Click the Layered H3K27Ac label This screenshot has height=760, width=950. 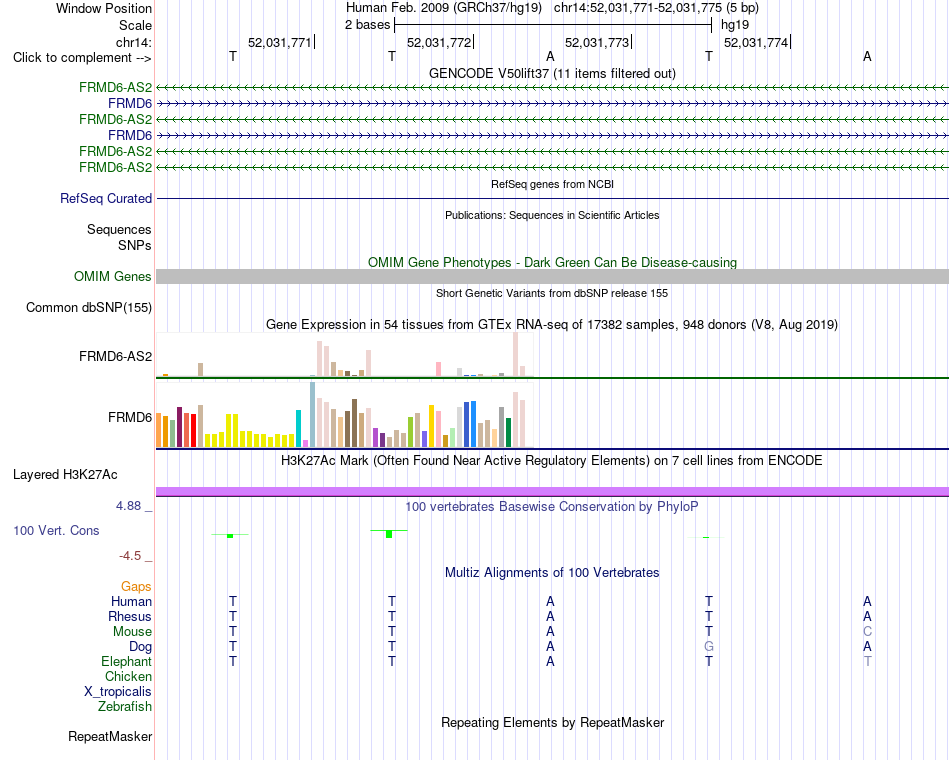coord(65,475)
